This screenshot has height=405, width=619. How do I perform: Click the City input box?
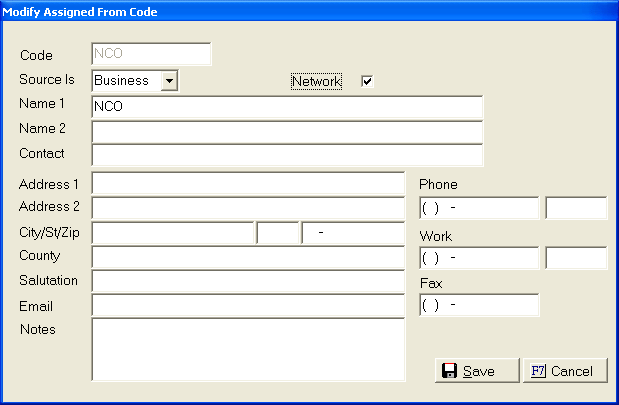(173, 233)
